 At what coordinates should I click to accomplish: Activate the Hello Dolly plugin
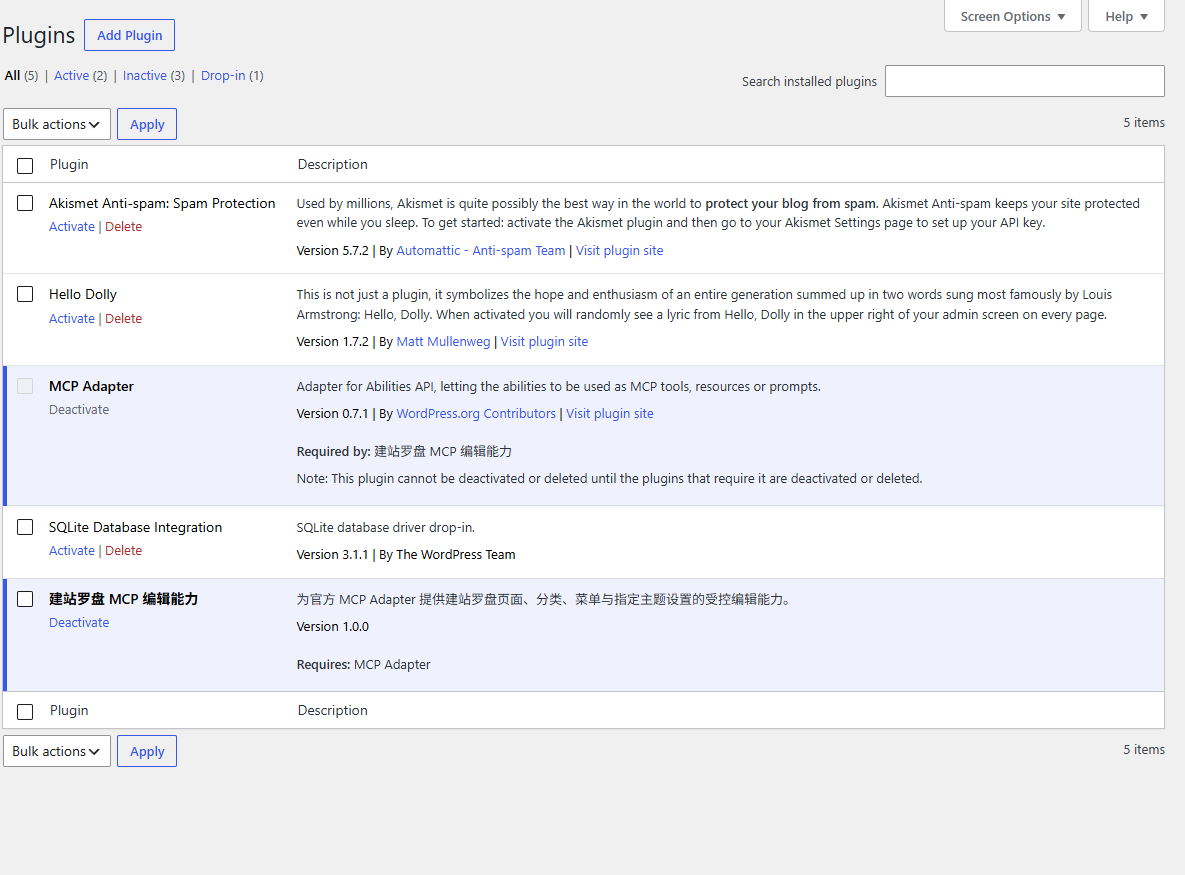click(x=72, y=319)
